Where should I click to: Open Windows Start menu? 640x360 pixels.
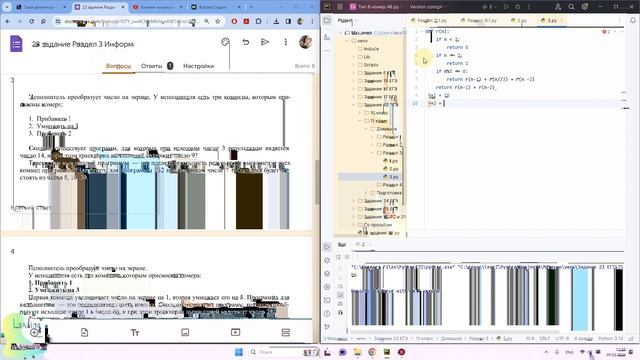[239, 352]
